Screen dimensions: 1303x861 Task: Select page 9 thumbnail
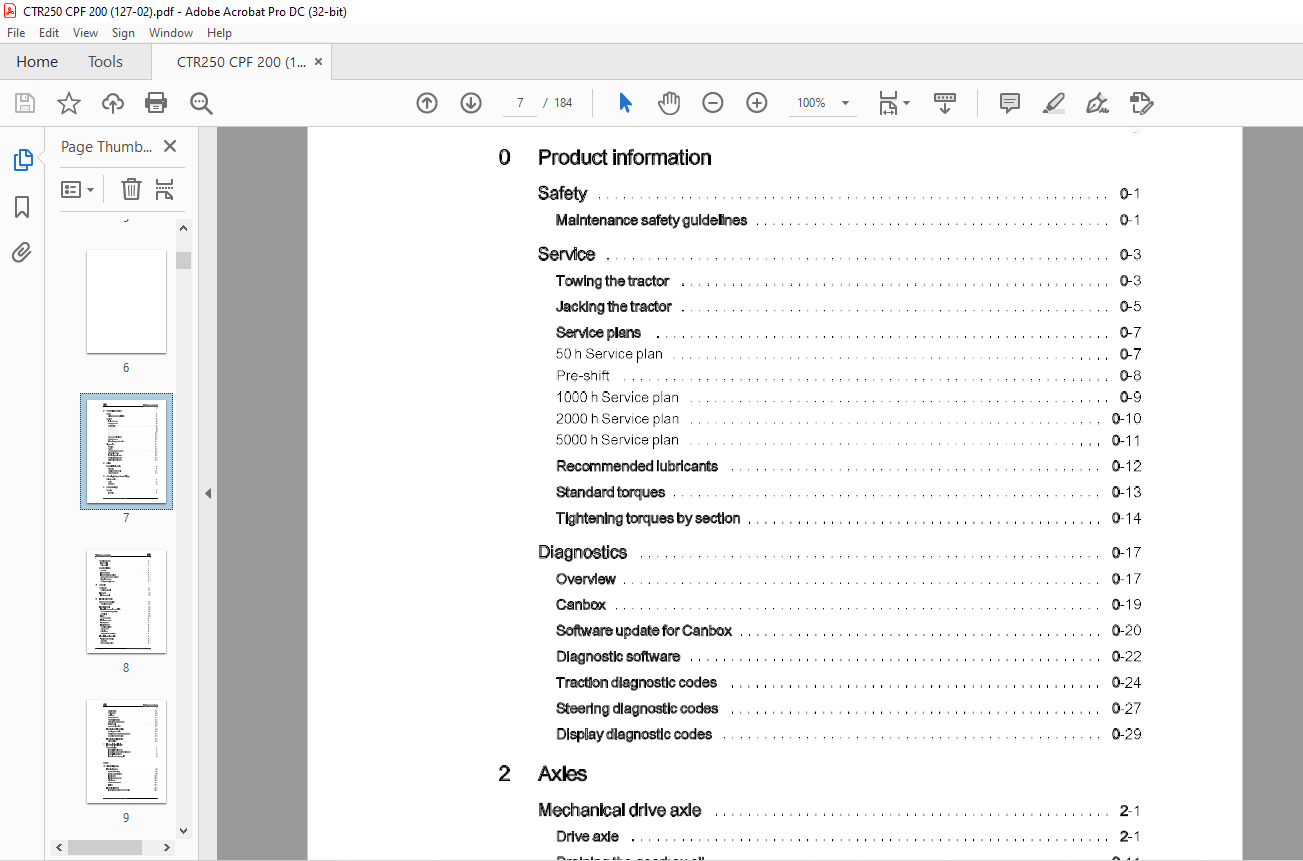126,751
